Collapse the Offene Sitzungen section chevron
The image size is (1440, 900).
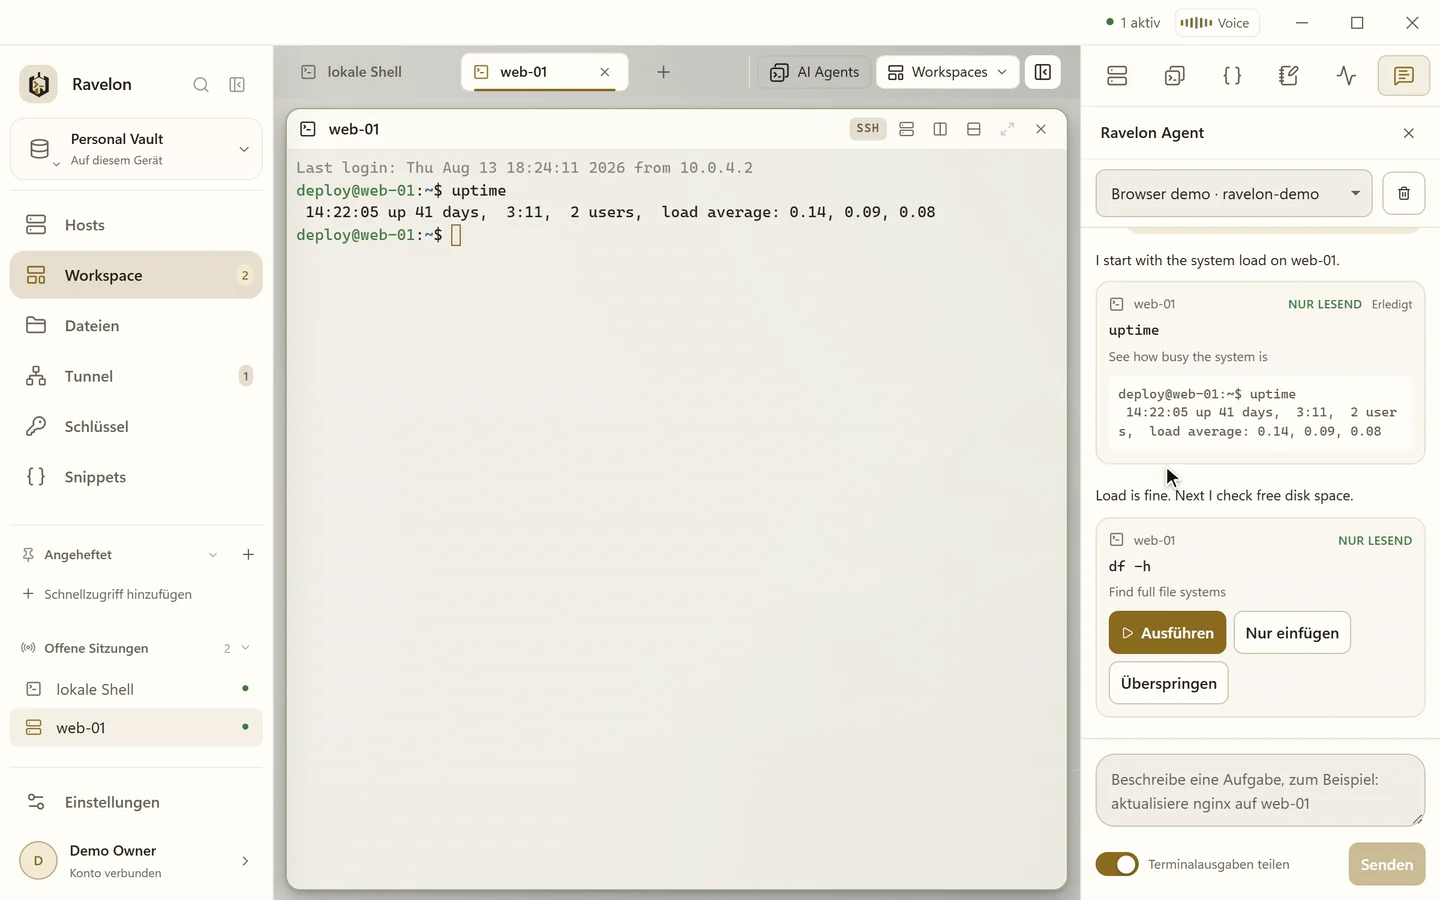point(245,648)
